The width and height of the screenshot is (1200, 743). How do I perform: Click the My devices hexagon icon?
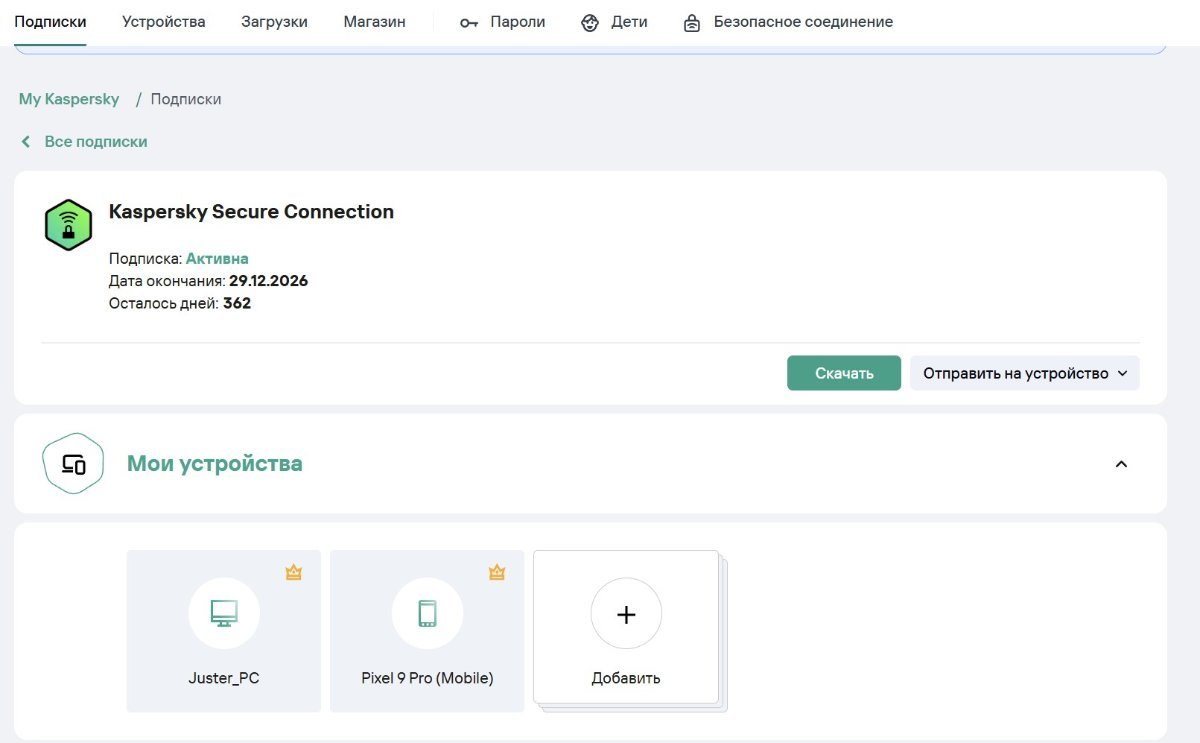tap(73, 464)
